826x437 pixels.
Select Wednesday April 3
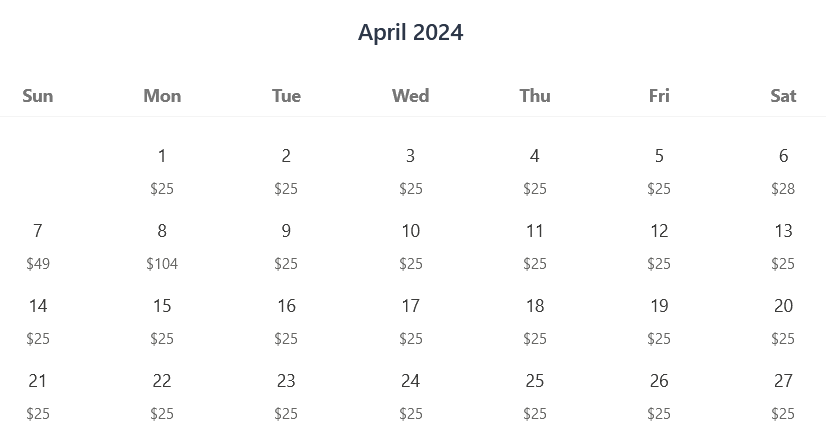pos(410,170)
